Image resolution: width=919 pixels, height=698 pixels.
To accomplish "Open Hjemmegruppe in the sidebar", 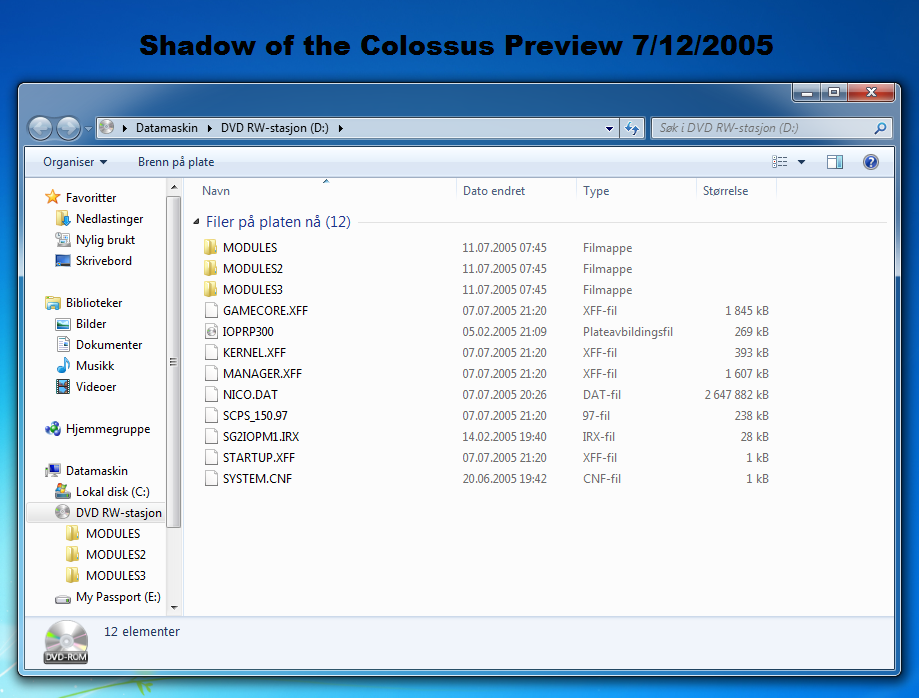I will tap(108, 429).
